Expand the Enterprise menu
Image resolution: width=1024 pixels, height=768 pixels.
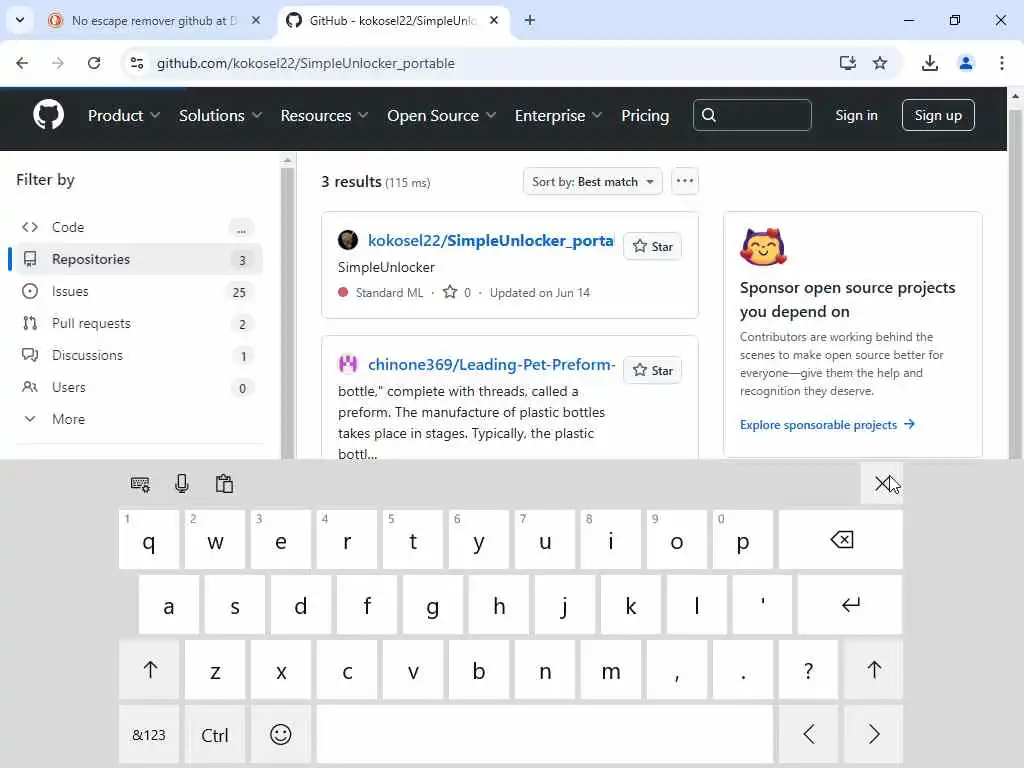tap(558, 116)
